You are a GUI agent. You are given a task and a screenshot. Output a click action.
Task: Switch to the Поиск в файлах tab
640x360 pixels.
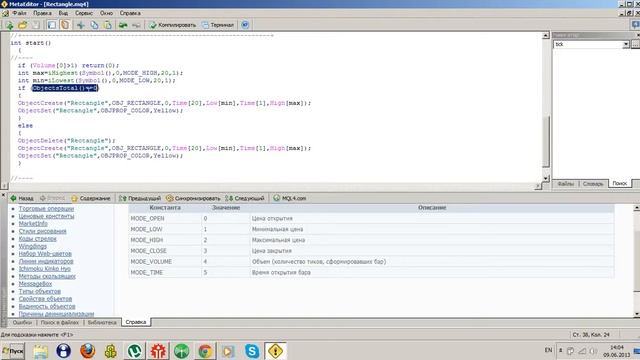click(x=60, y=322)
